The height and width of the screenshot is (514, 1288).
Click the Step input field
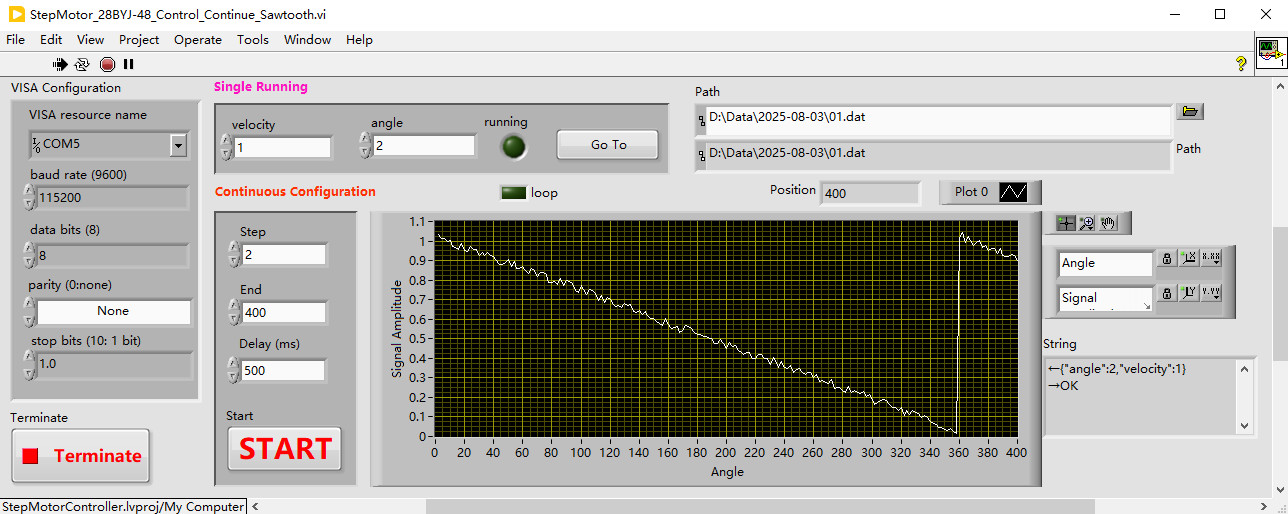click(283, 255)
